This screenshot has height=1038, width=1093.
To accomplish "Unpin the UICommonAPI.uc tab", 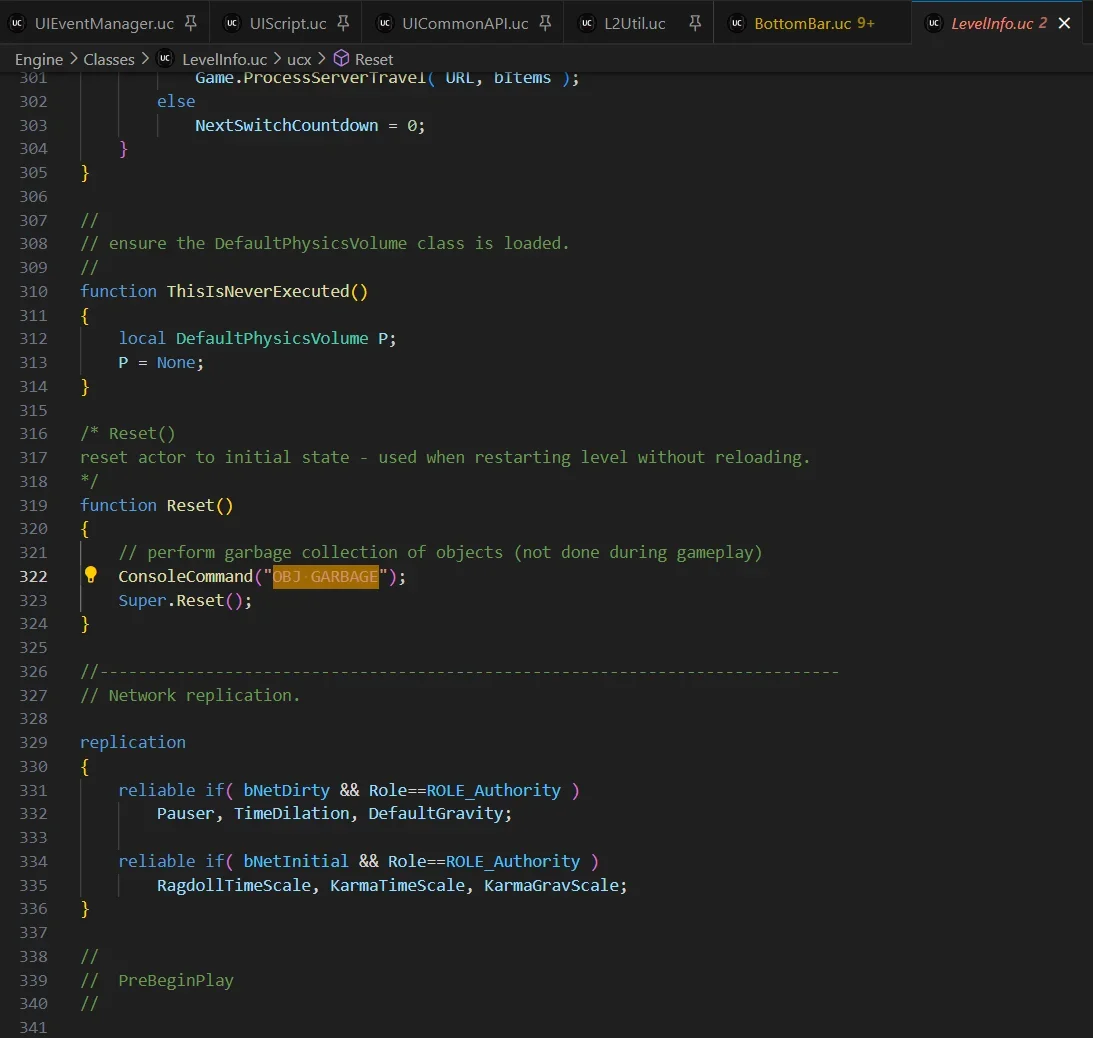I will (545, 23).
